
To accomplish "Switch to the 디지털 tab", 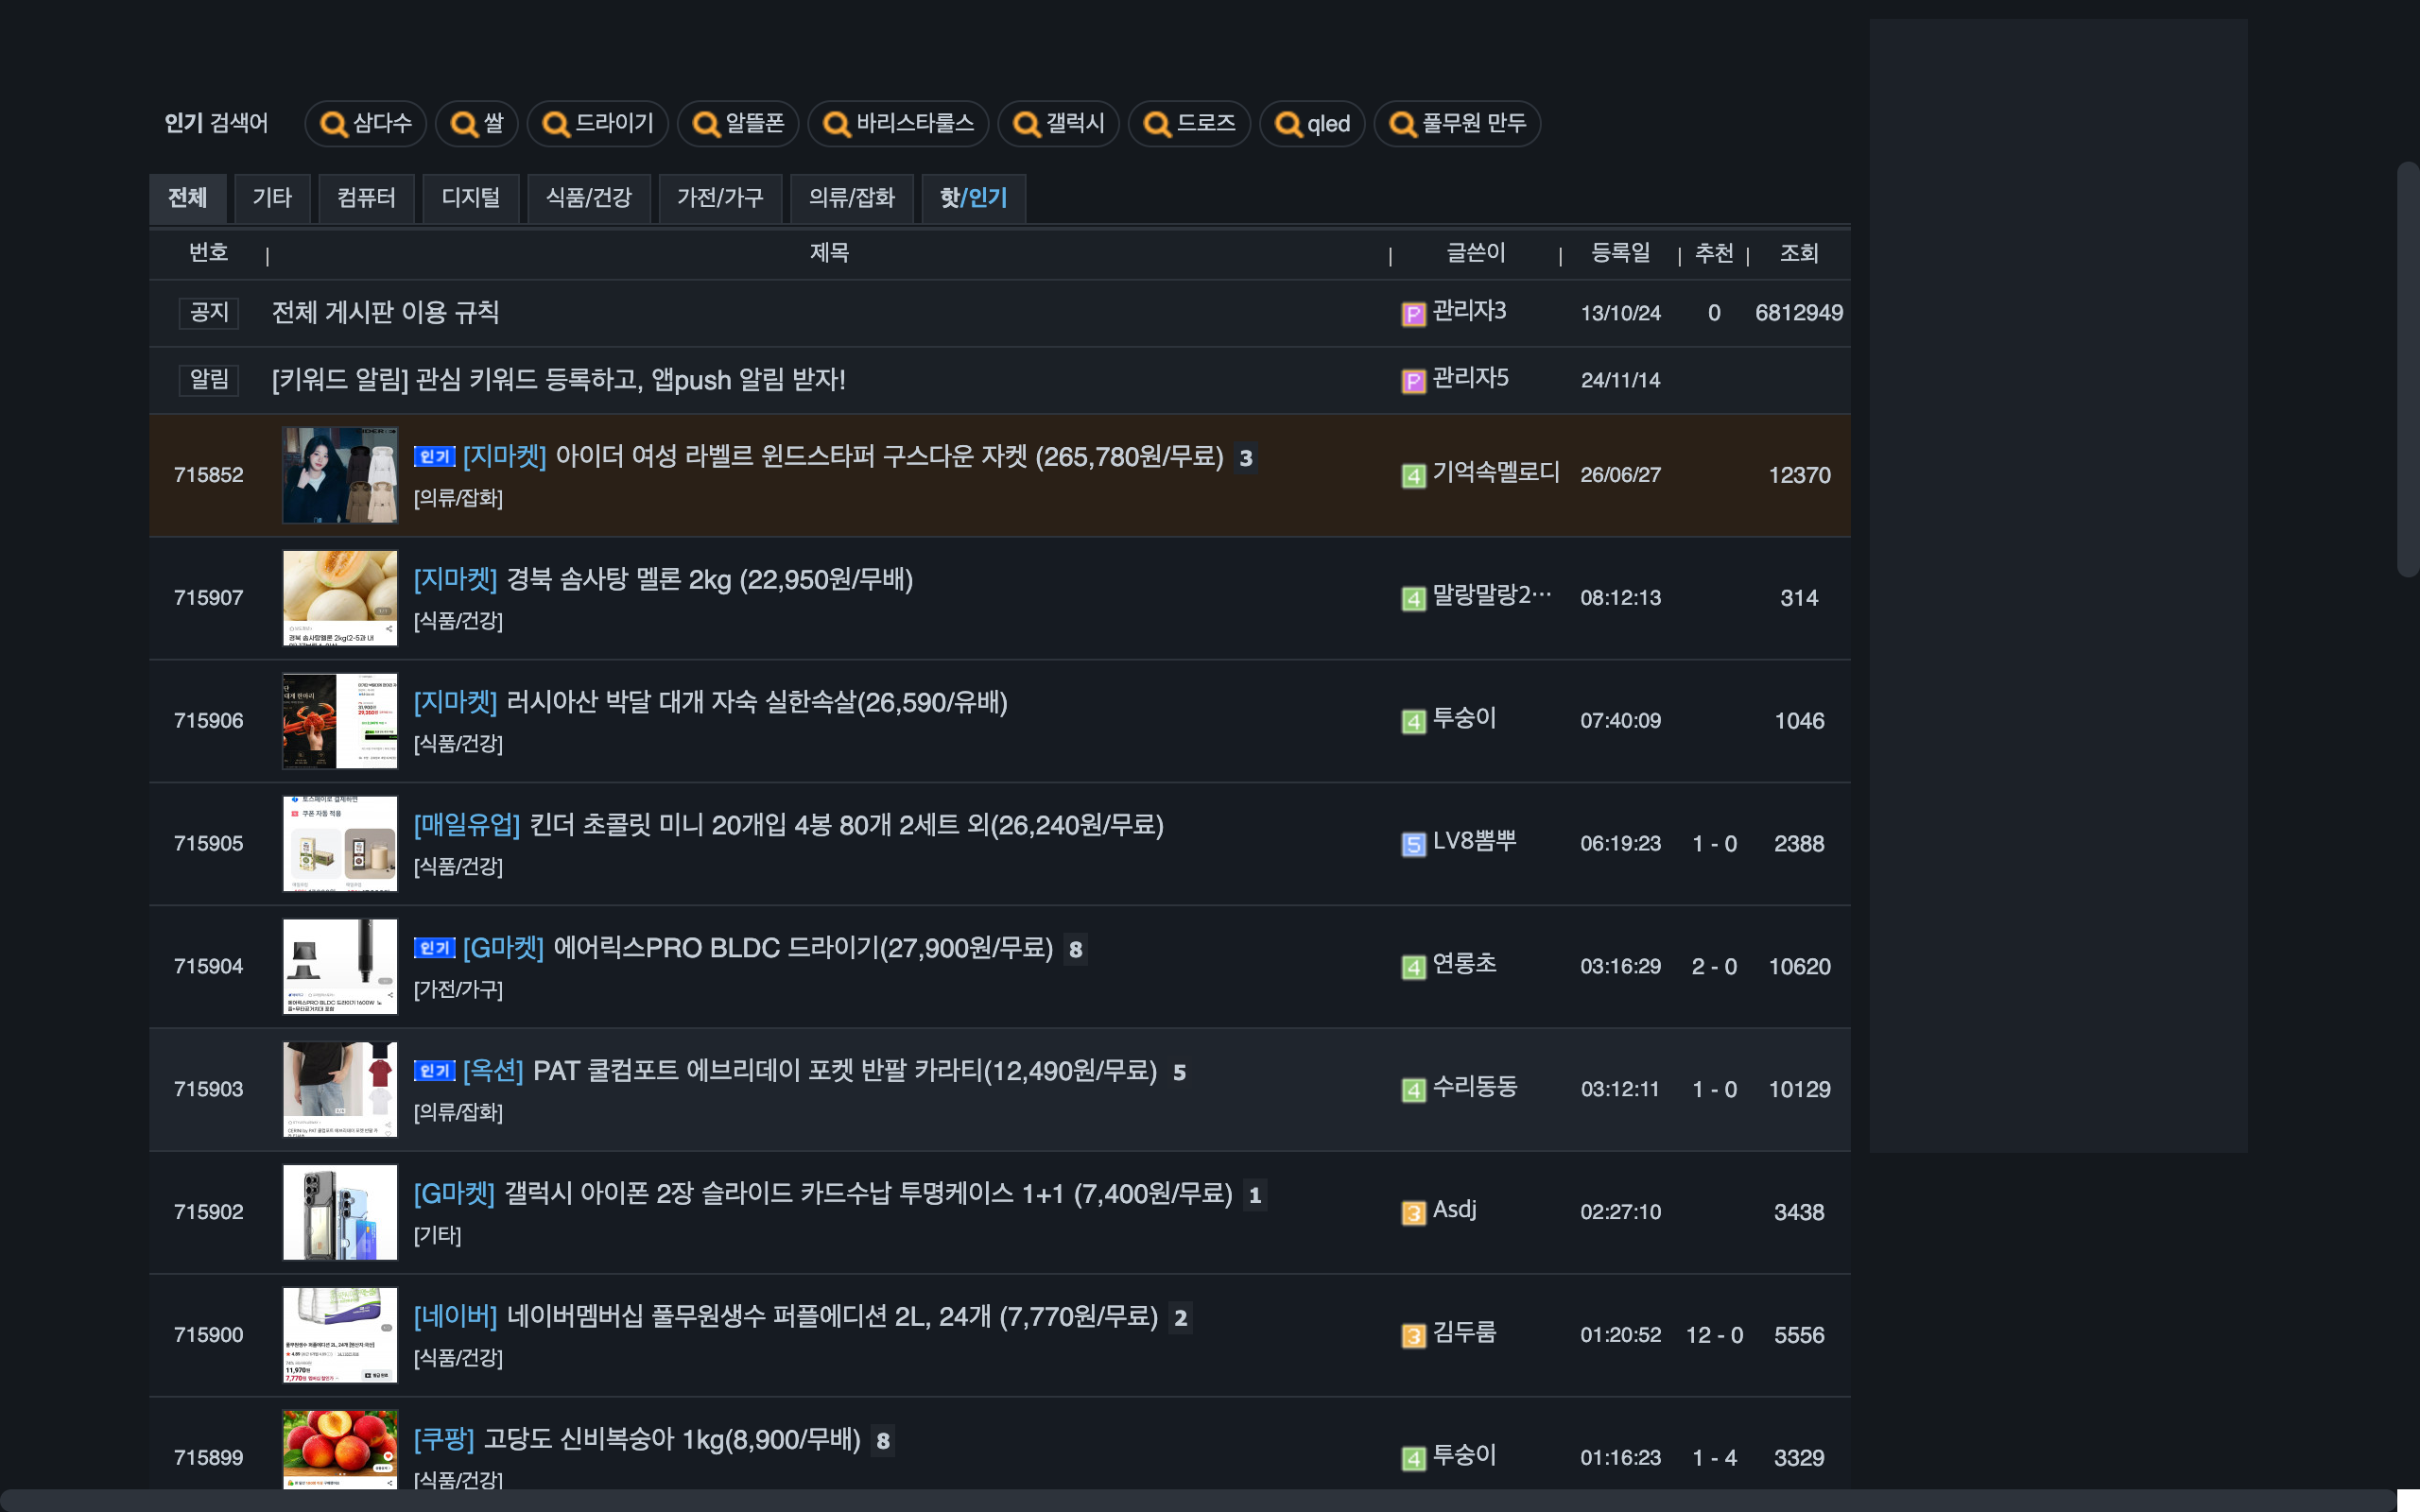I will (x=471, y=198).
